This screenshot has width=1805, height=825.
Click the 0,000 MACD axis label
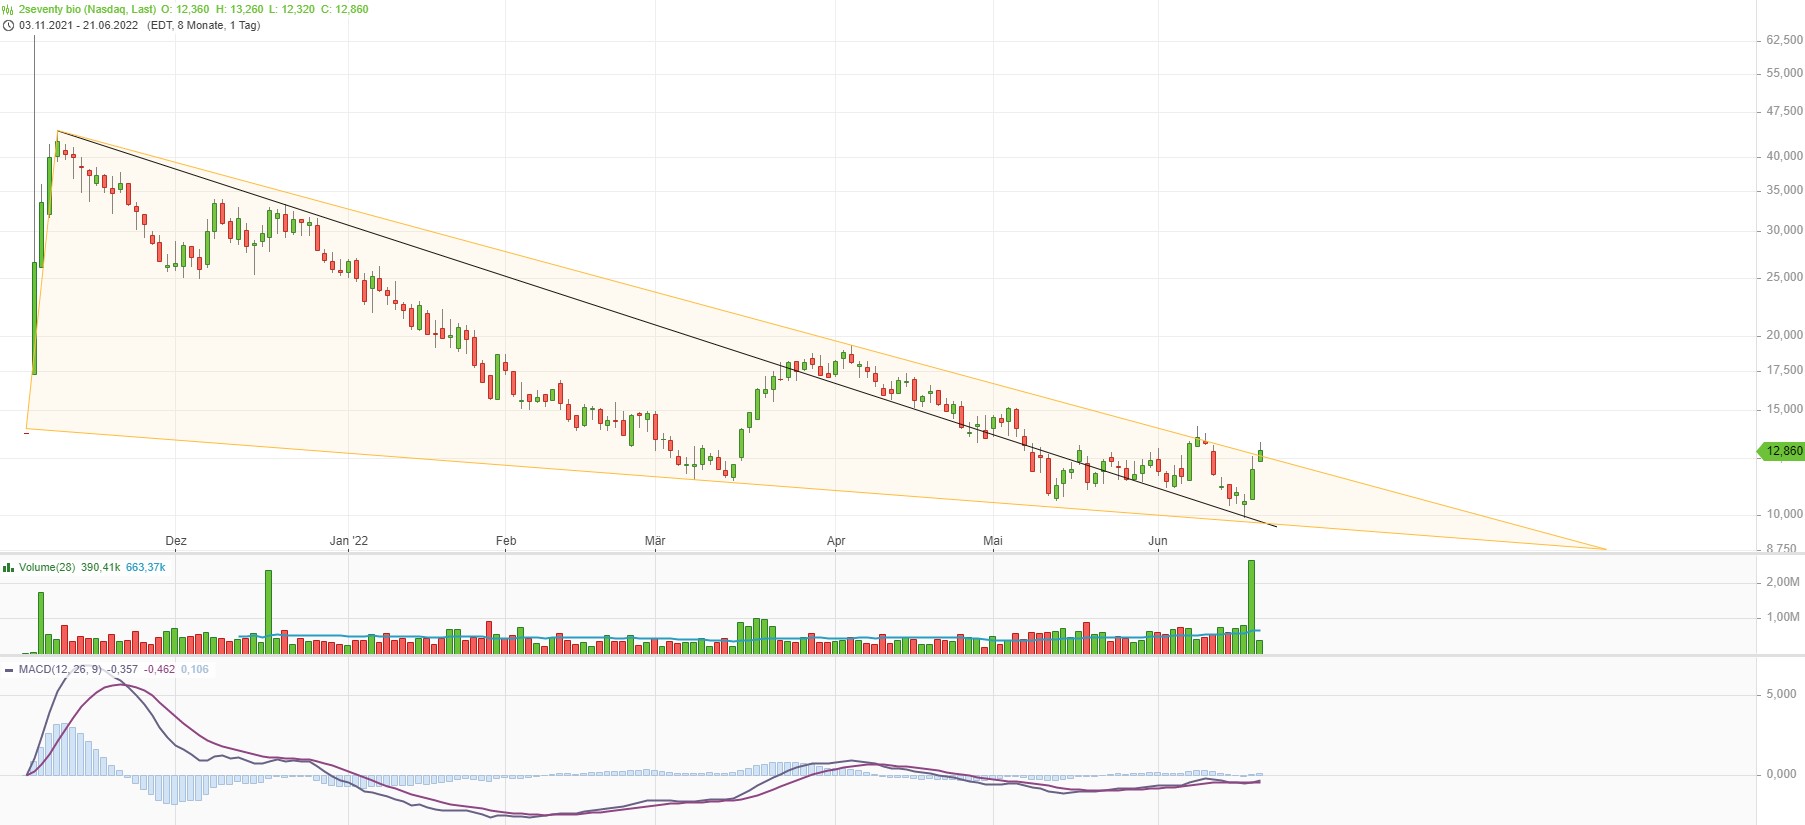1781,774
